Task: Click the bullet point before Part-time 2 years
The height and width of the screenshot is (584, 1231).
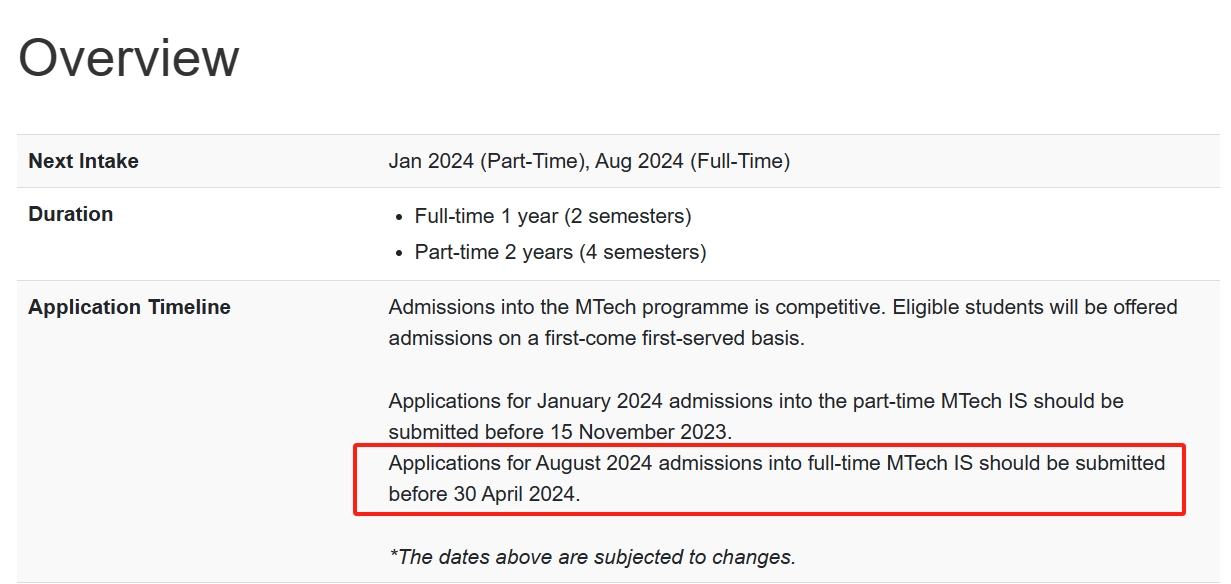Action: tap(401, 253)
